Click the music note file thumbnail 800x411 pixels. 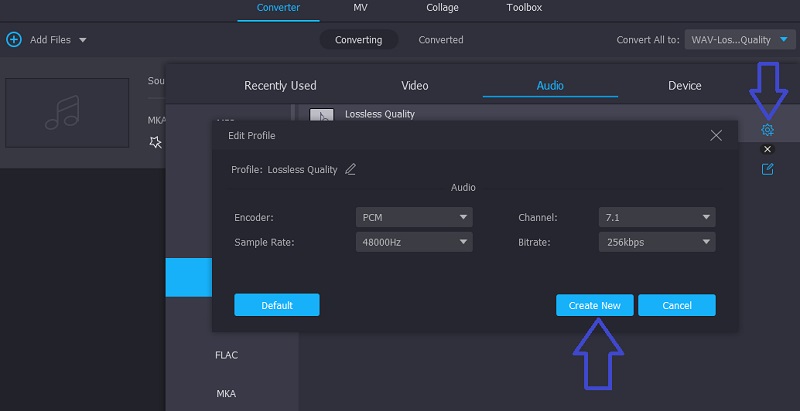point(69,112)
